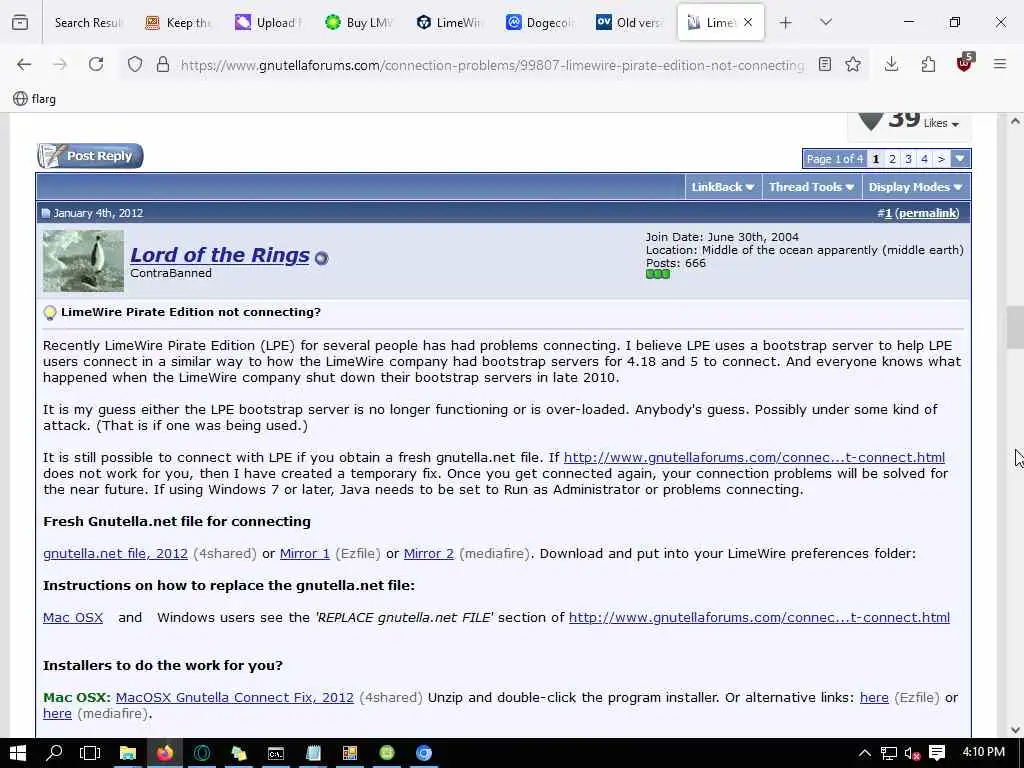Open Display Modes menu

click(915, 187)
